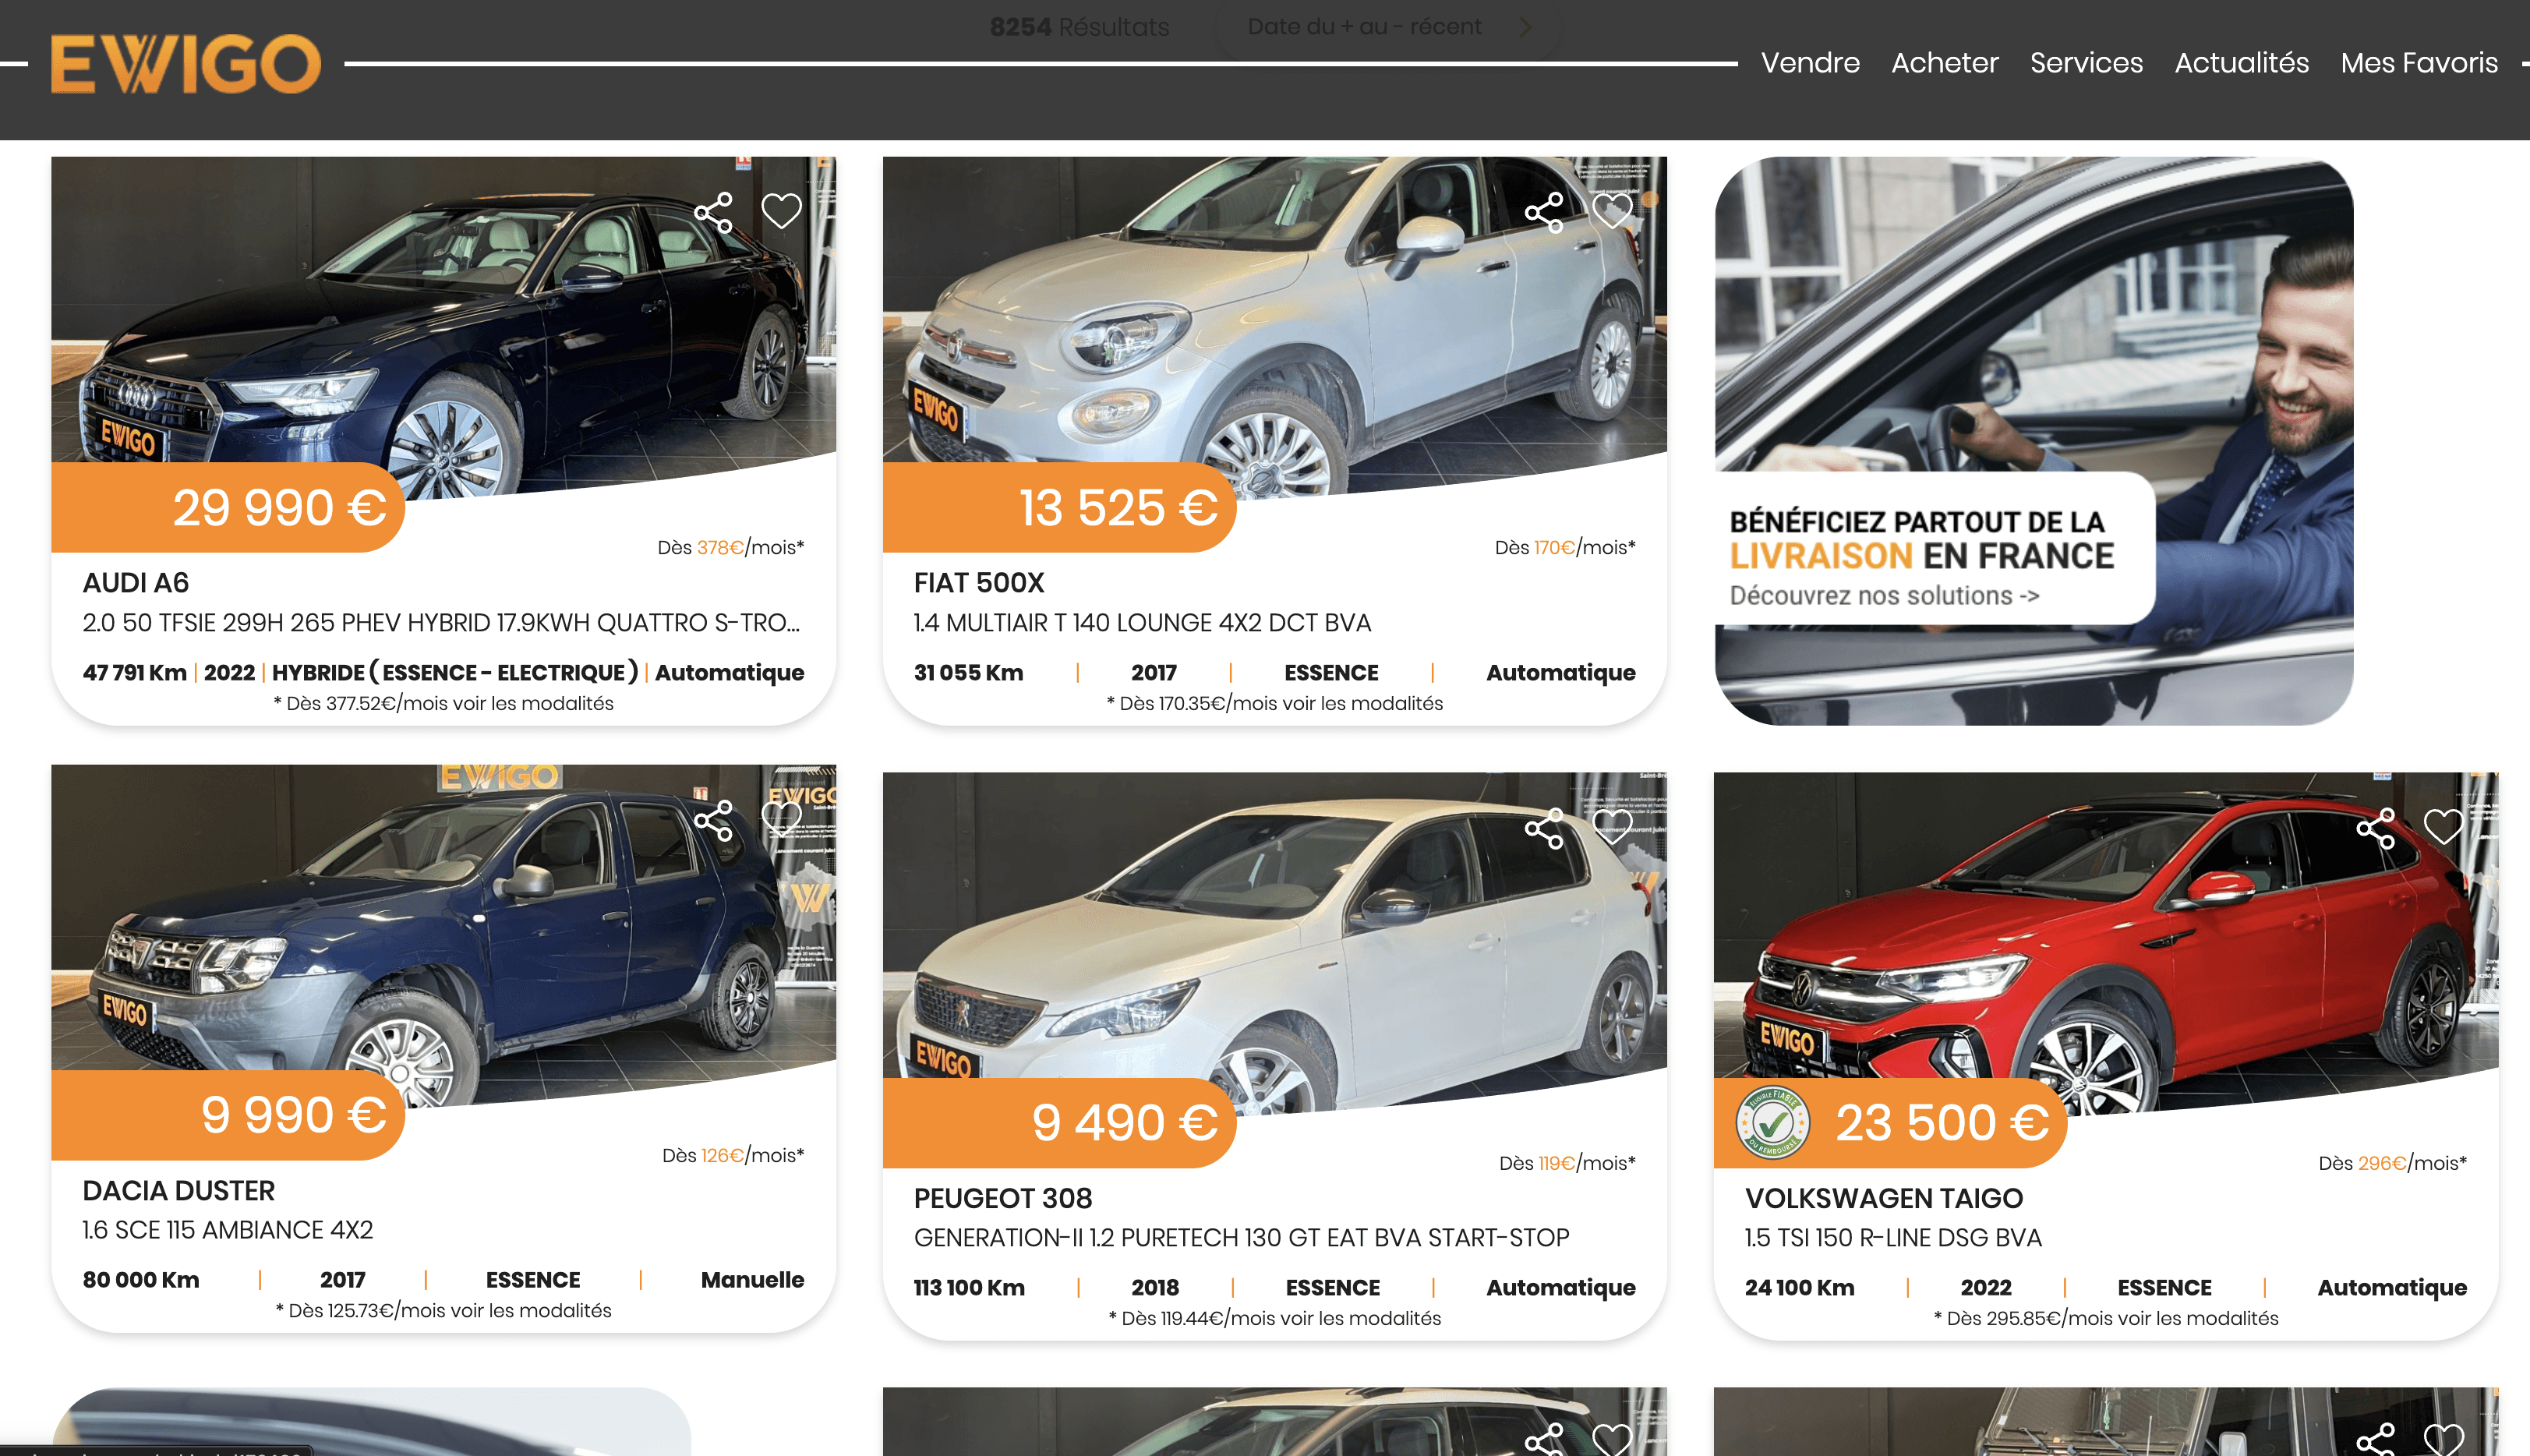
Task: Click 'Découvrez nos solutions' delivery link
Action: (1884, 595)
